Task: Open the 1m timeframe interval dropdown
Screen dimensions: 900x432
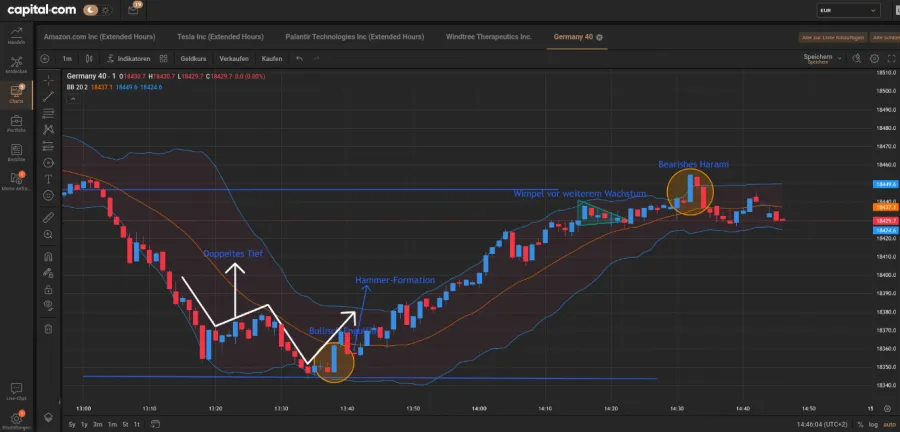Action: (68, 59)
